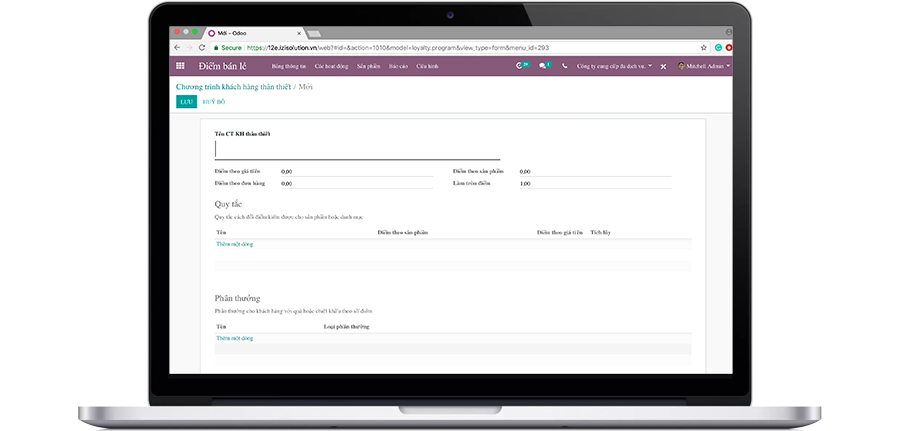Click the browser back arrow
900x431 pixels.
177,47
